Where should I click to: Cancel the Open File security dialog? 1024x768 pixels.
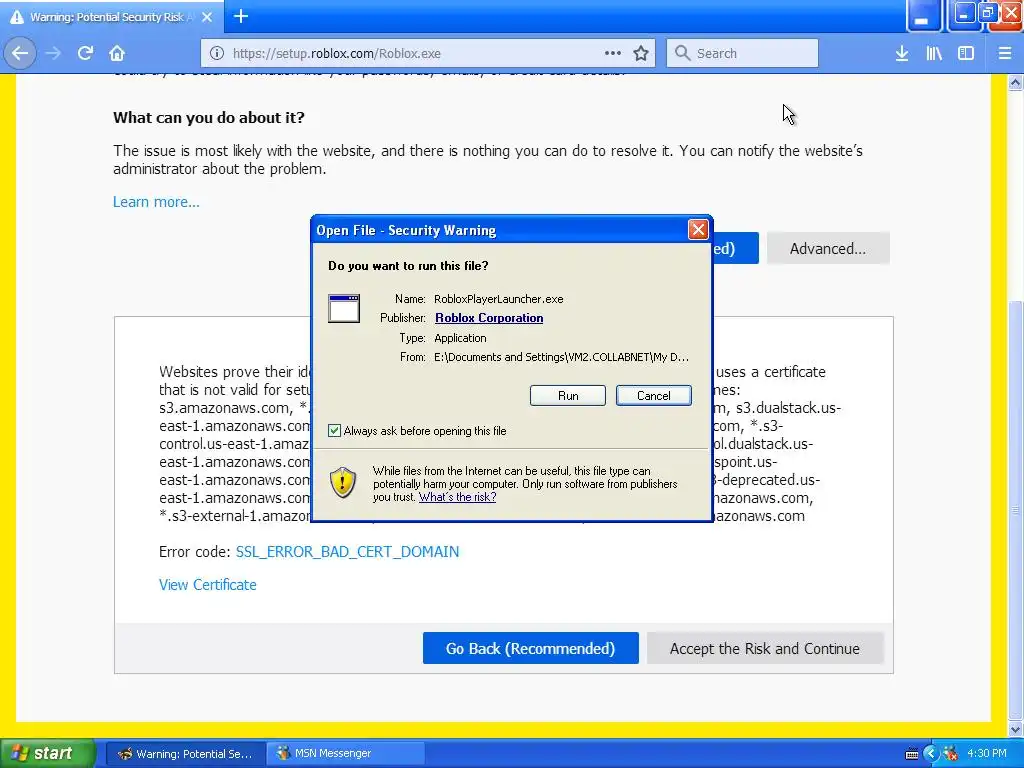654,396
